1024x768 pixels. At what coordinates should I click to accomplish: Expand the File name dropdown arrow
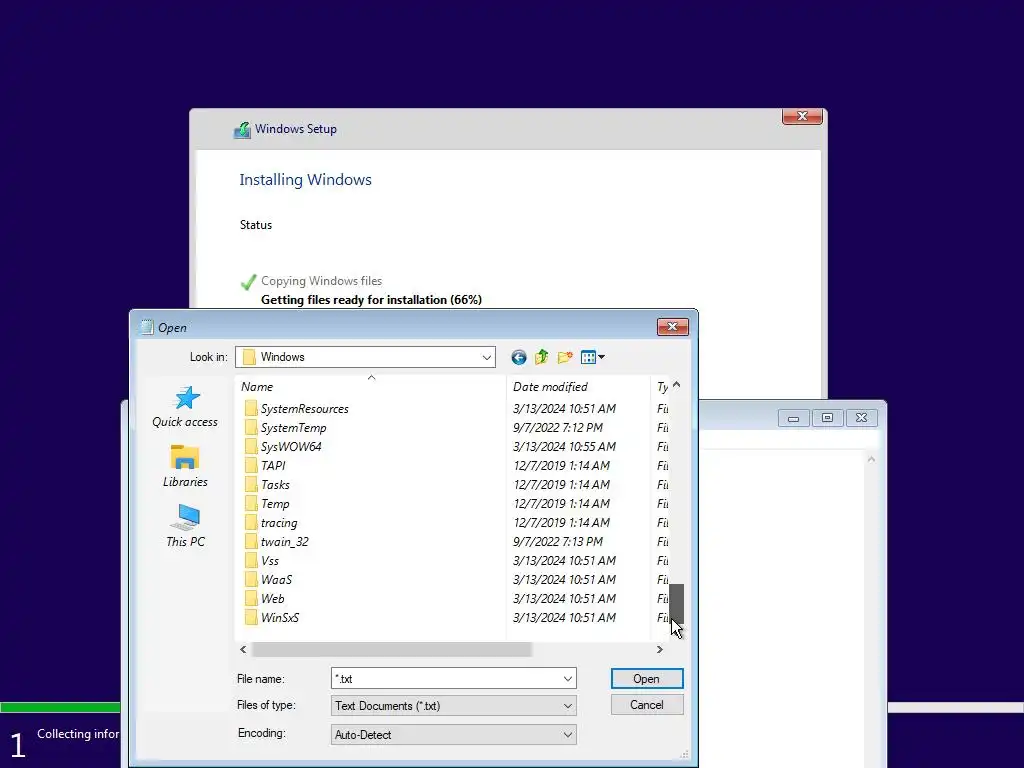pos(568,679)
